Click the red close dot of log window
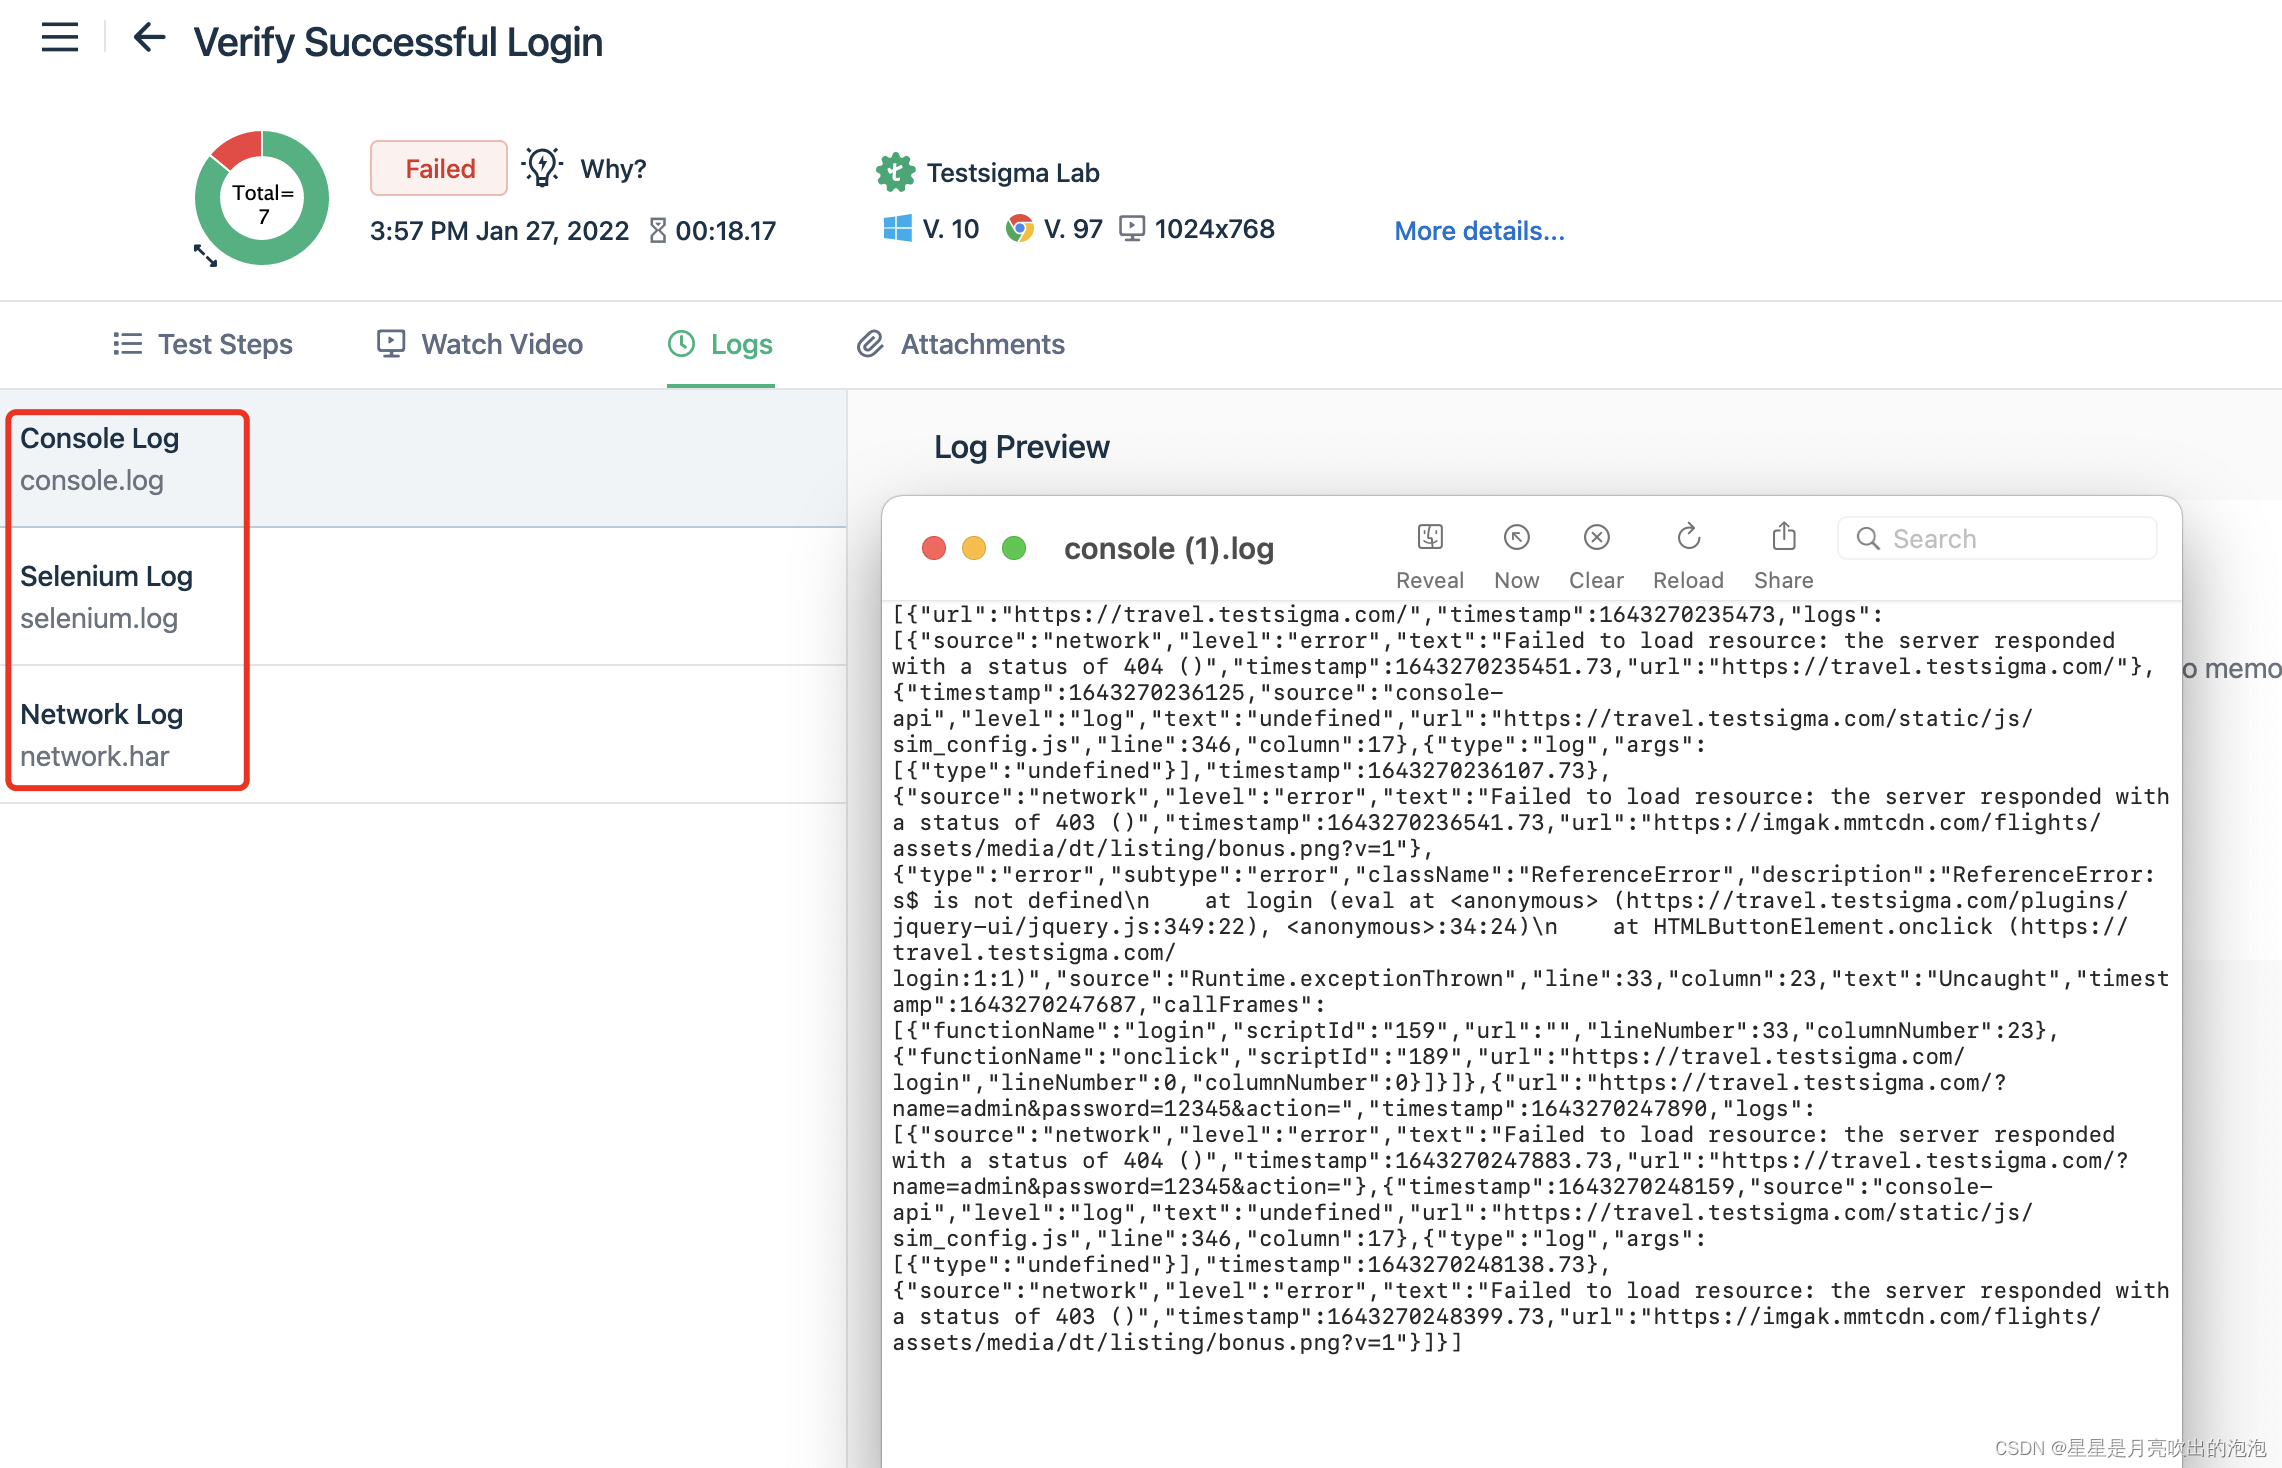The height and width of the screenshot is (1468, 2282). [x=934, y=548]
